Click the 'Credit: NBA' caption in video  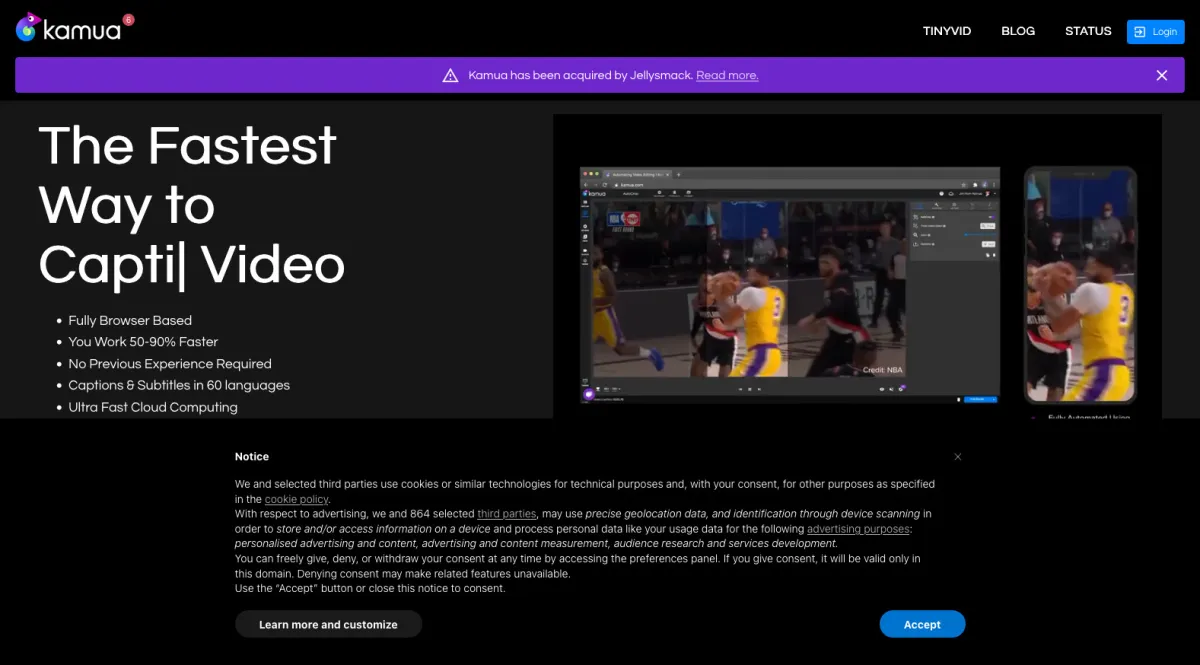(x=882, y=370)
